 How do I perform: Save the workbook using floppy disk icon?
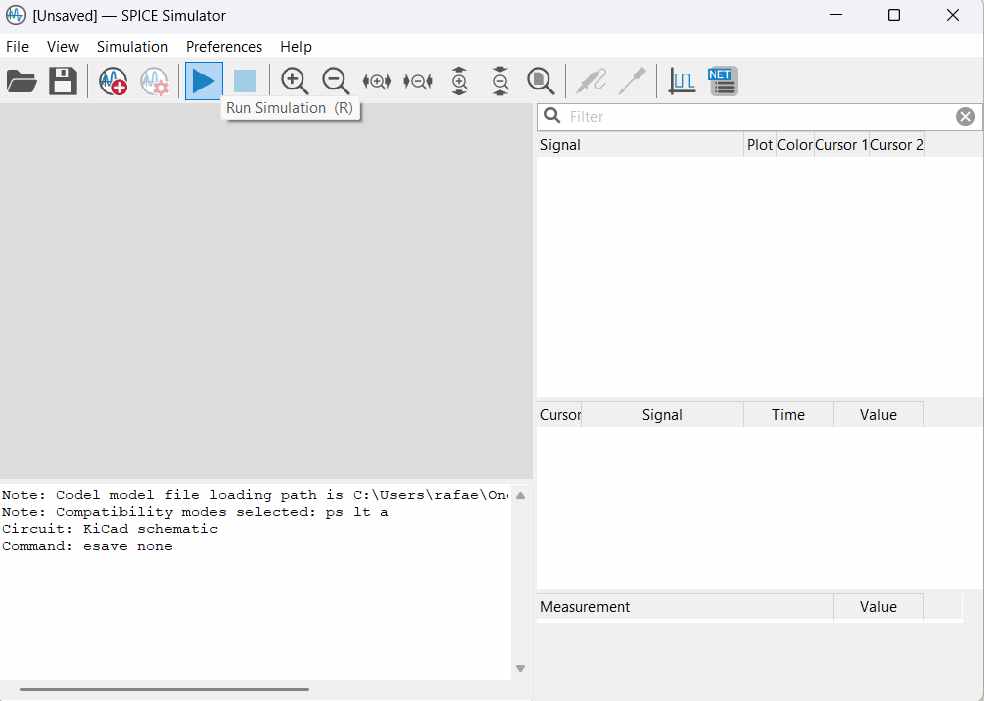pos(63,82)
